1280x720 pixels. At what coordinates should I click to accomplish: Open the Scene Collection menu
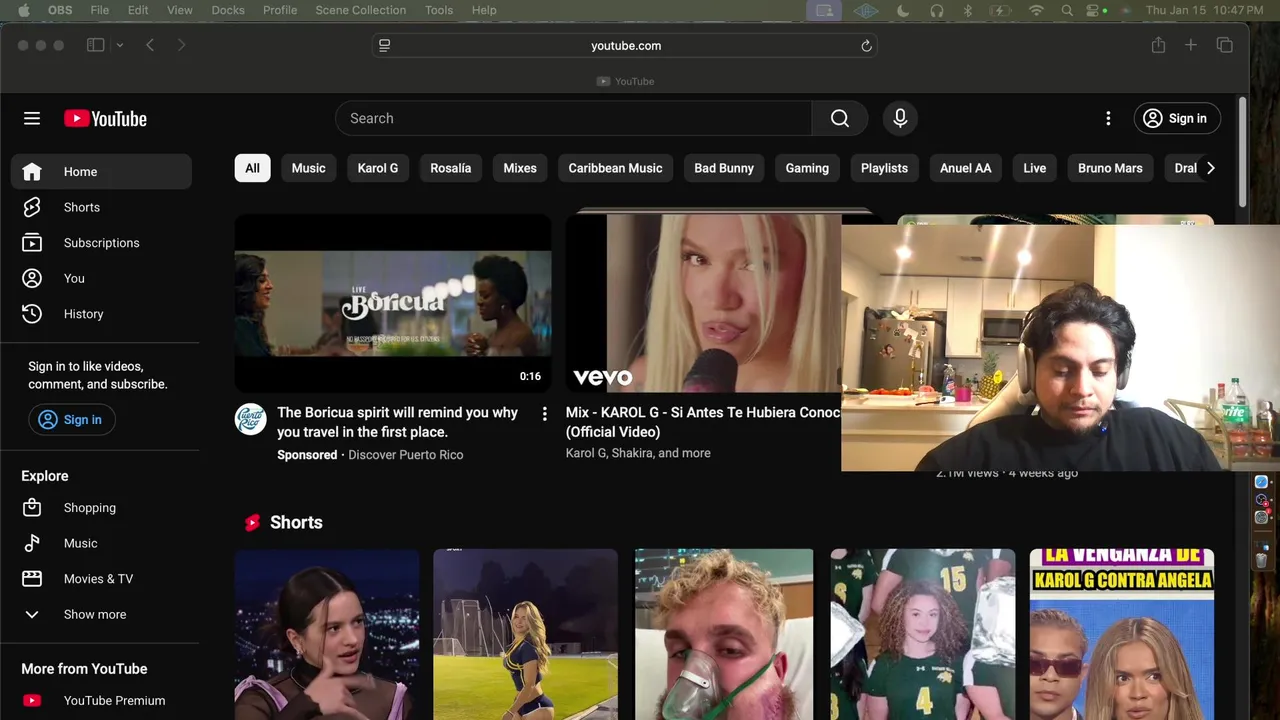click(360, 10)
